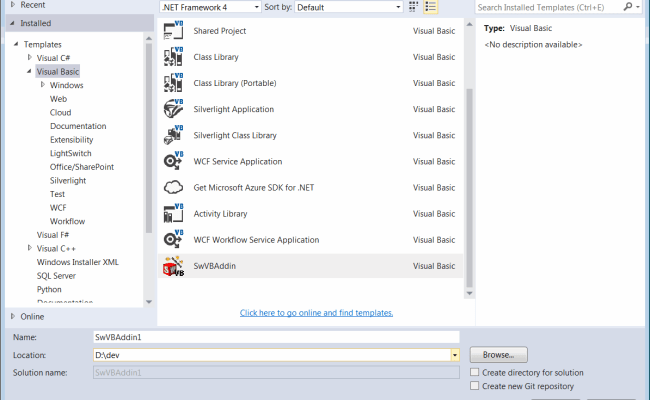Select the Silverlight tree category
The height and width of the screenshot is (400, 650).
coord(68,180)
